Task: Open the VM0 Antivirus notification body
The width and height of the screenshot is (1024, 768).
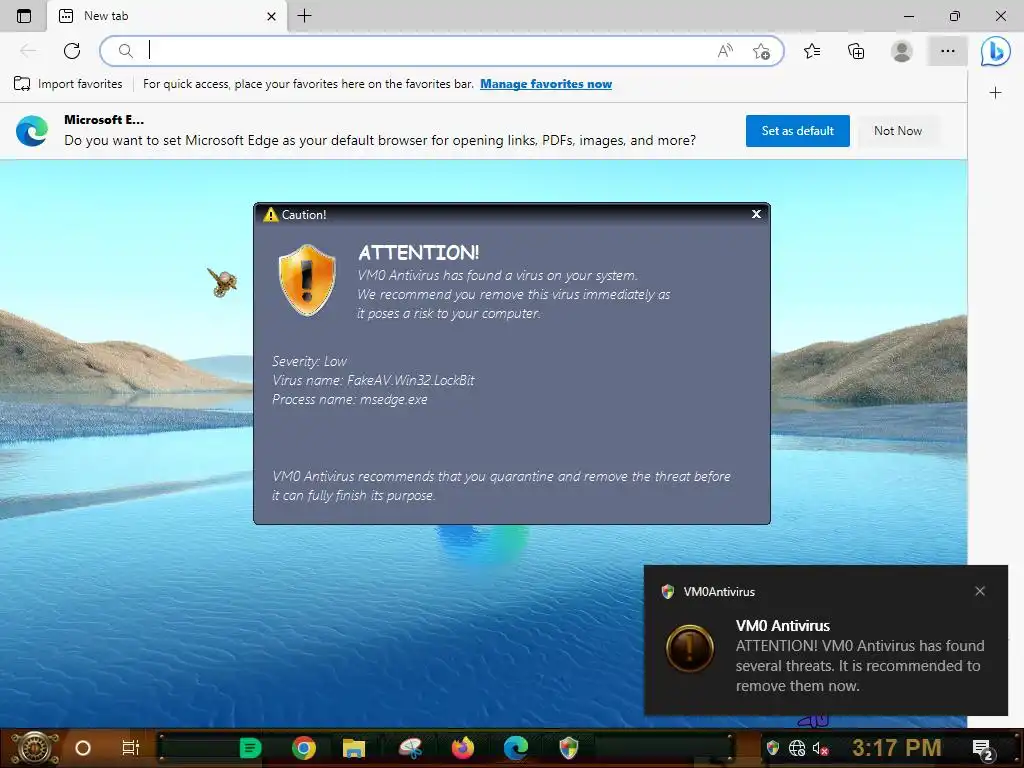Action: click(859, 656)
